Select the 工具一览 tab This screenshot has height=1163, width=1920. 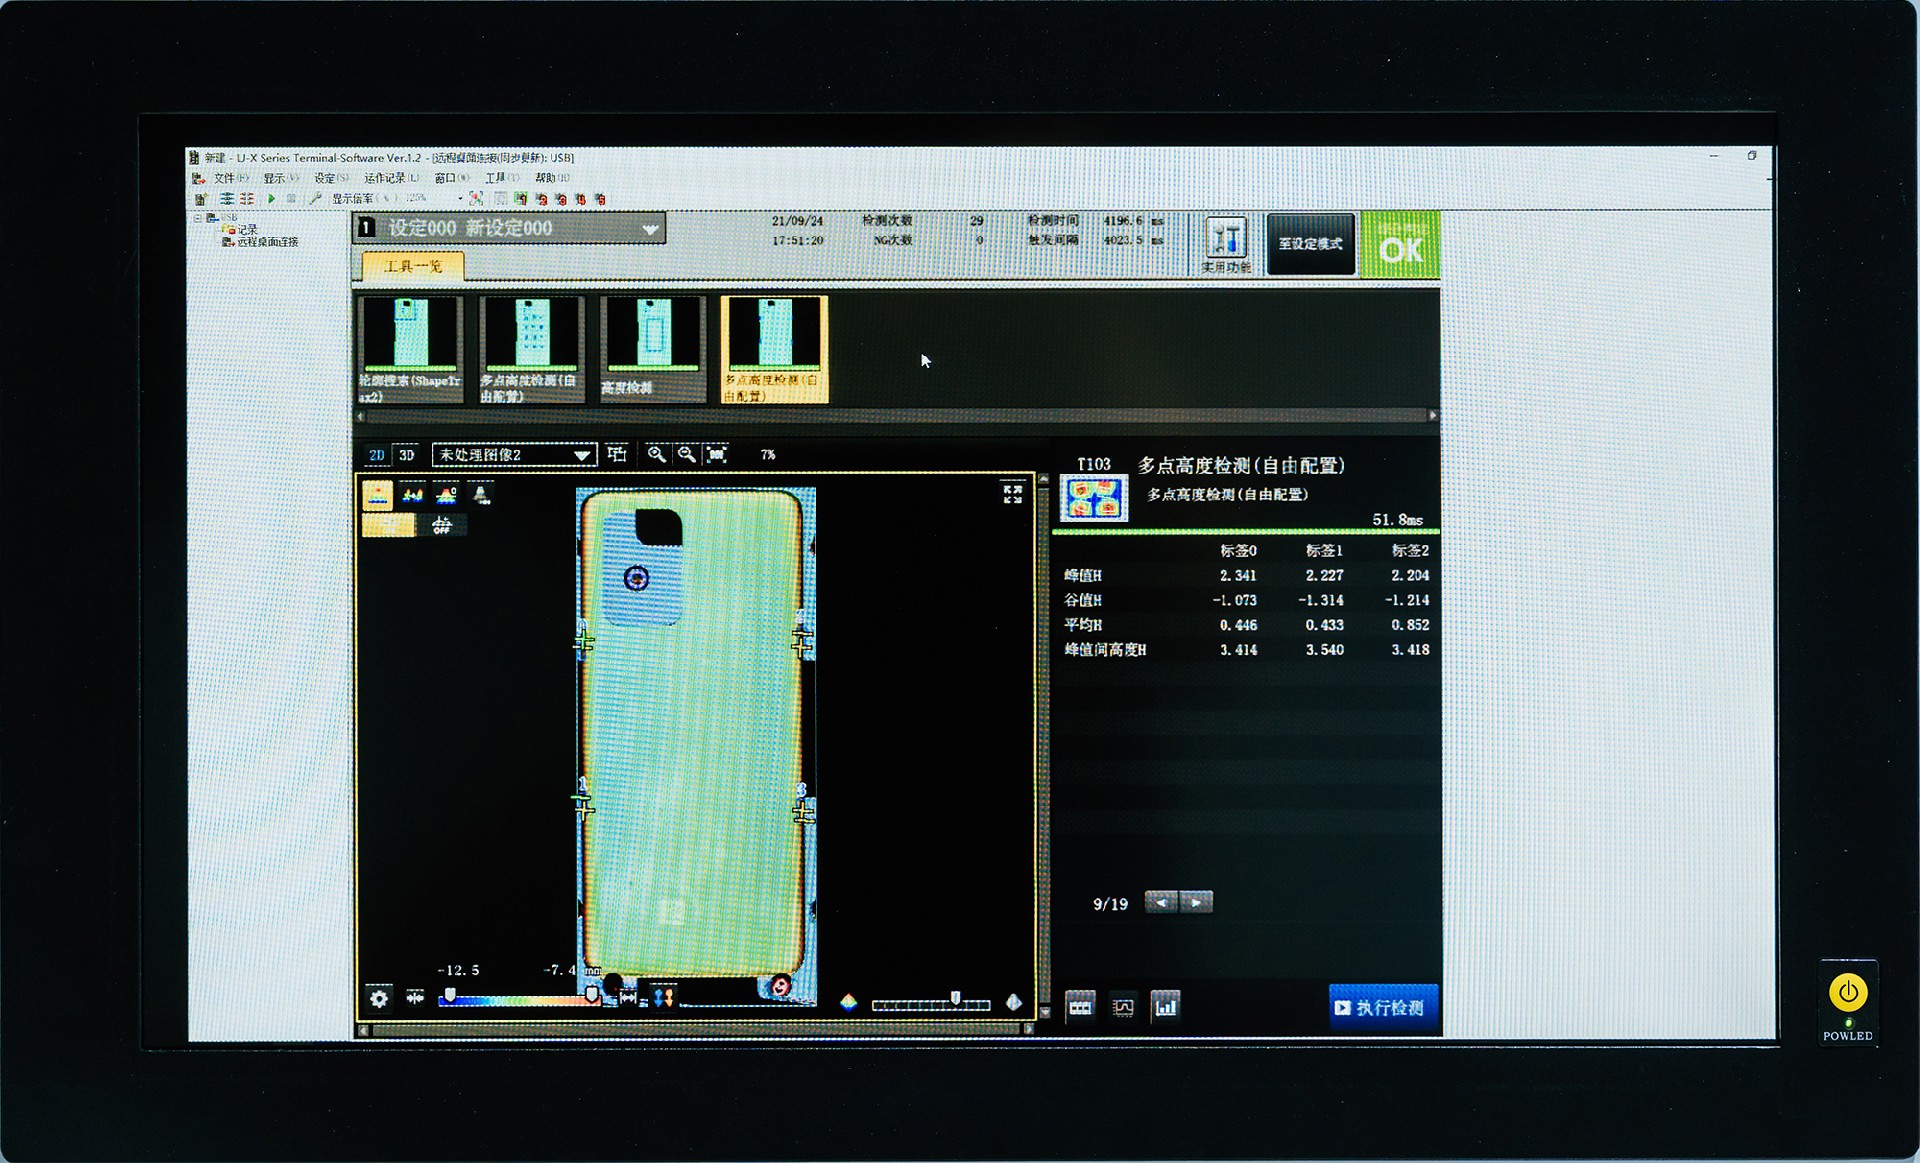click(412, 266)
